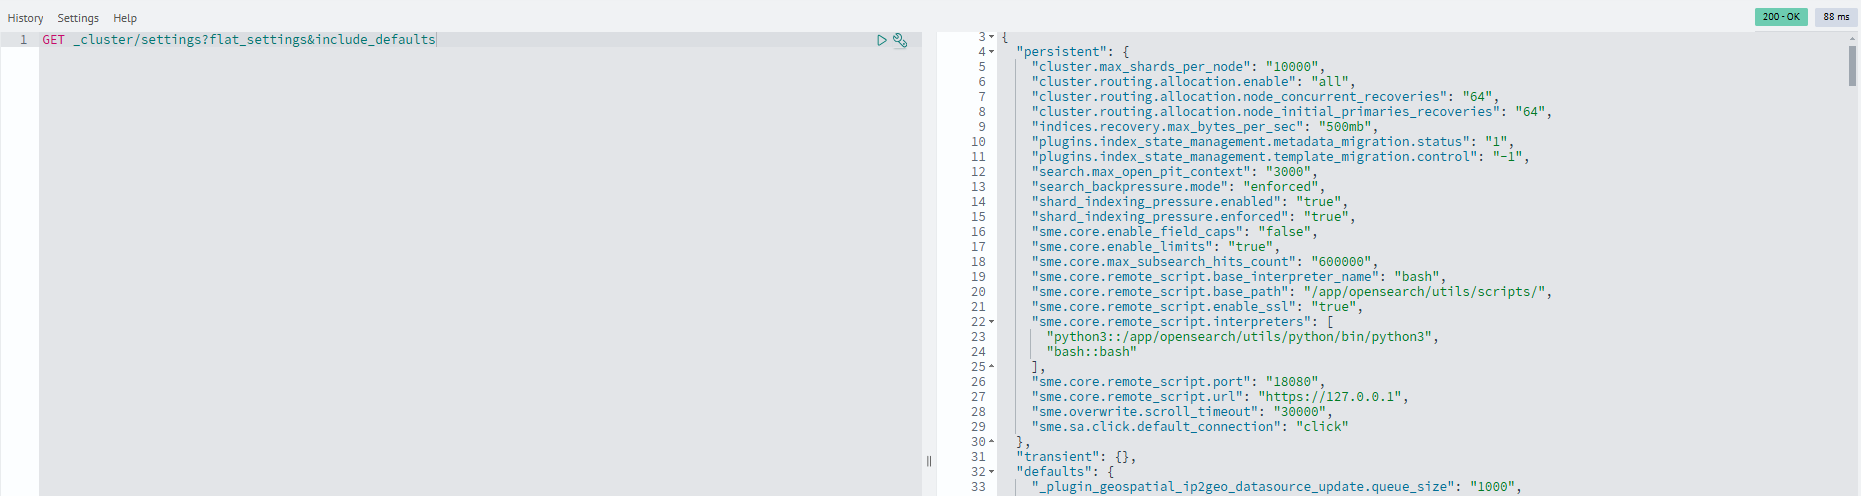This screenshot has width=1861, height=496.
Task: Click "indices.recovery.max_bytes_per_sec" setting
Action: coord(1205,127)
